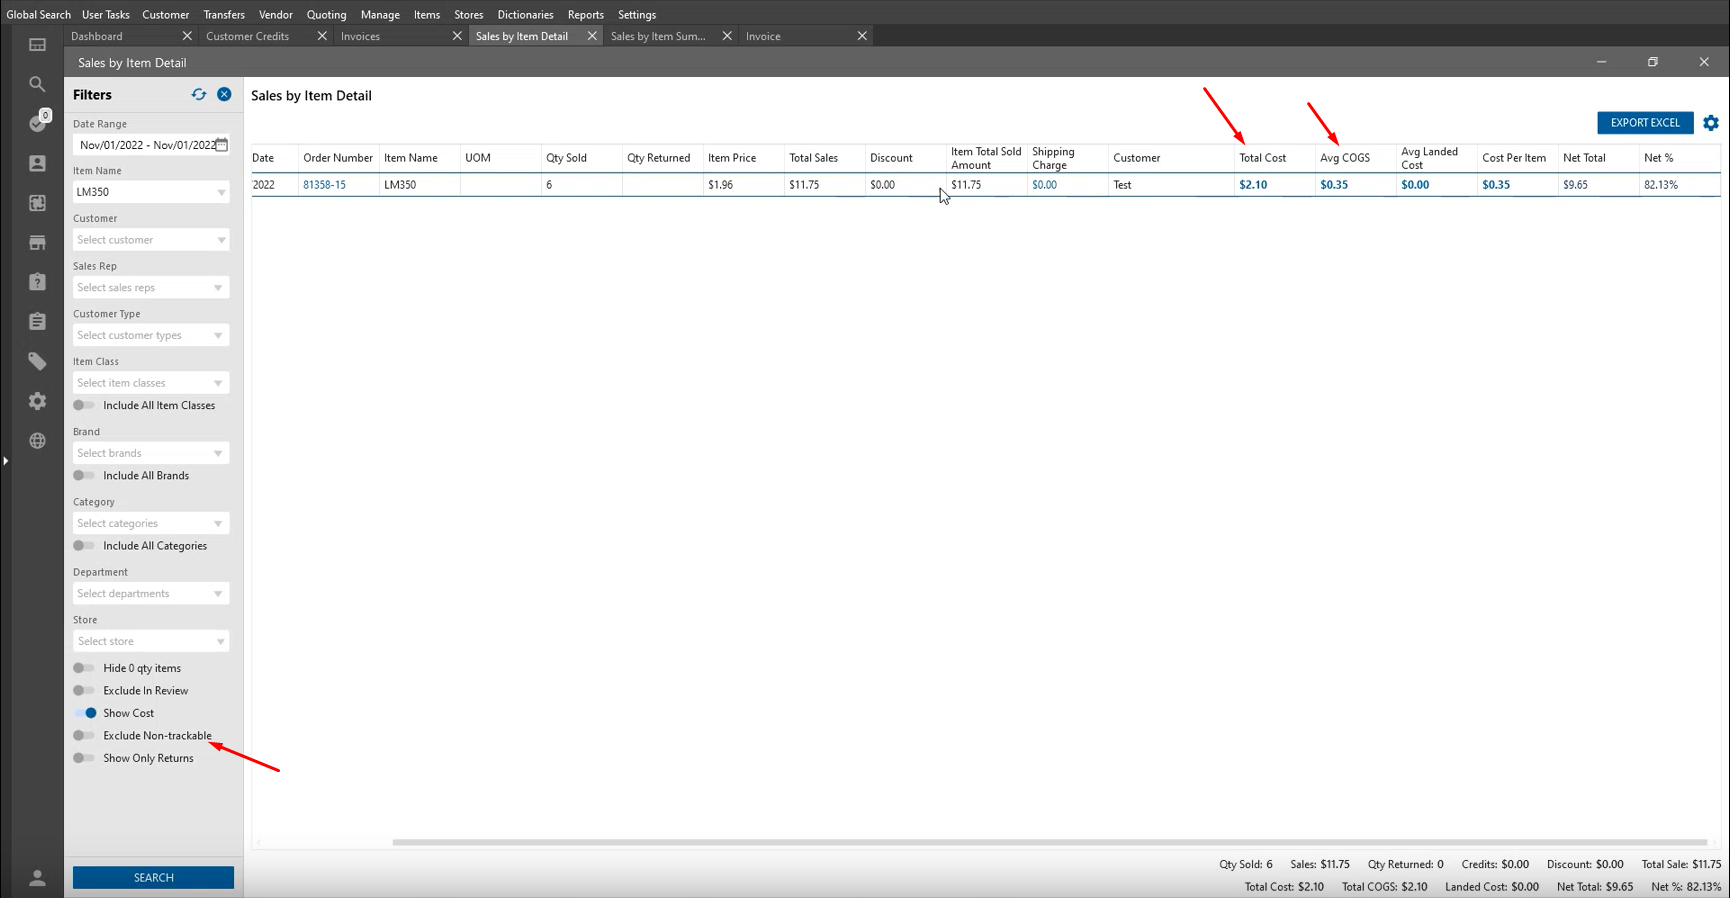The image size is (1730, 898).
Task: Open the gear settings icon in left sidebar
Action: click(37, 401)
